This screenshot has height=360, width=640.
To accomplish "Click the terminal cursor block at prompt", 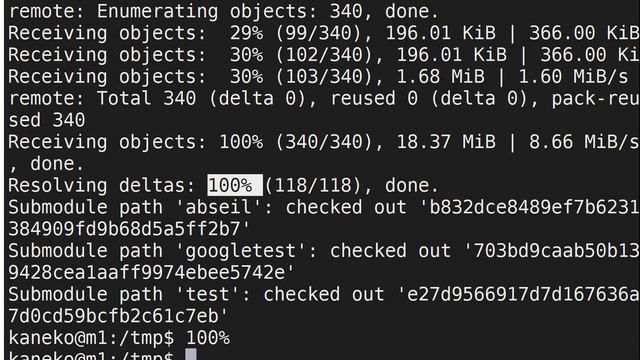I will tap(191, 354).
